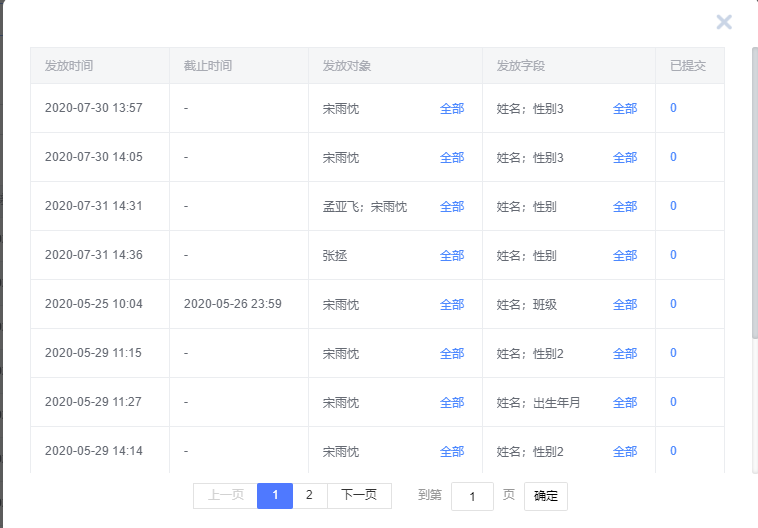The image size is (758, 528).
Task: Click 全部 link beside 孟亚飞；宋雨忱 recipients
Action: click(452, 206)
